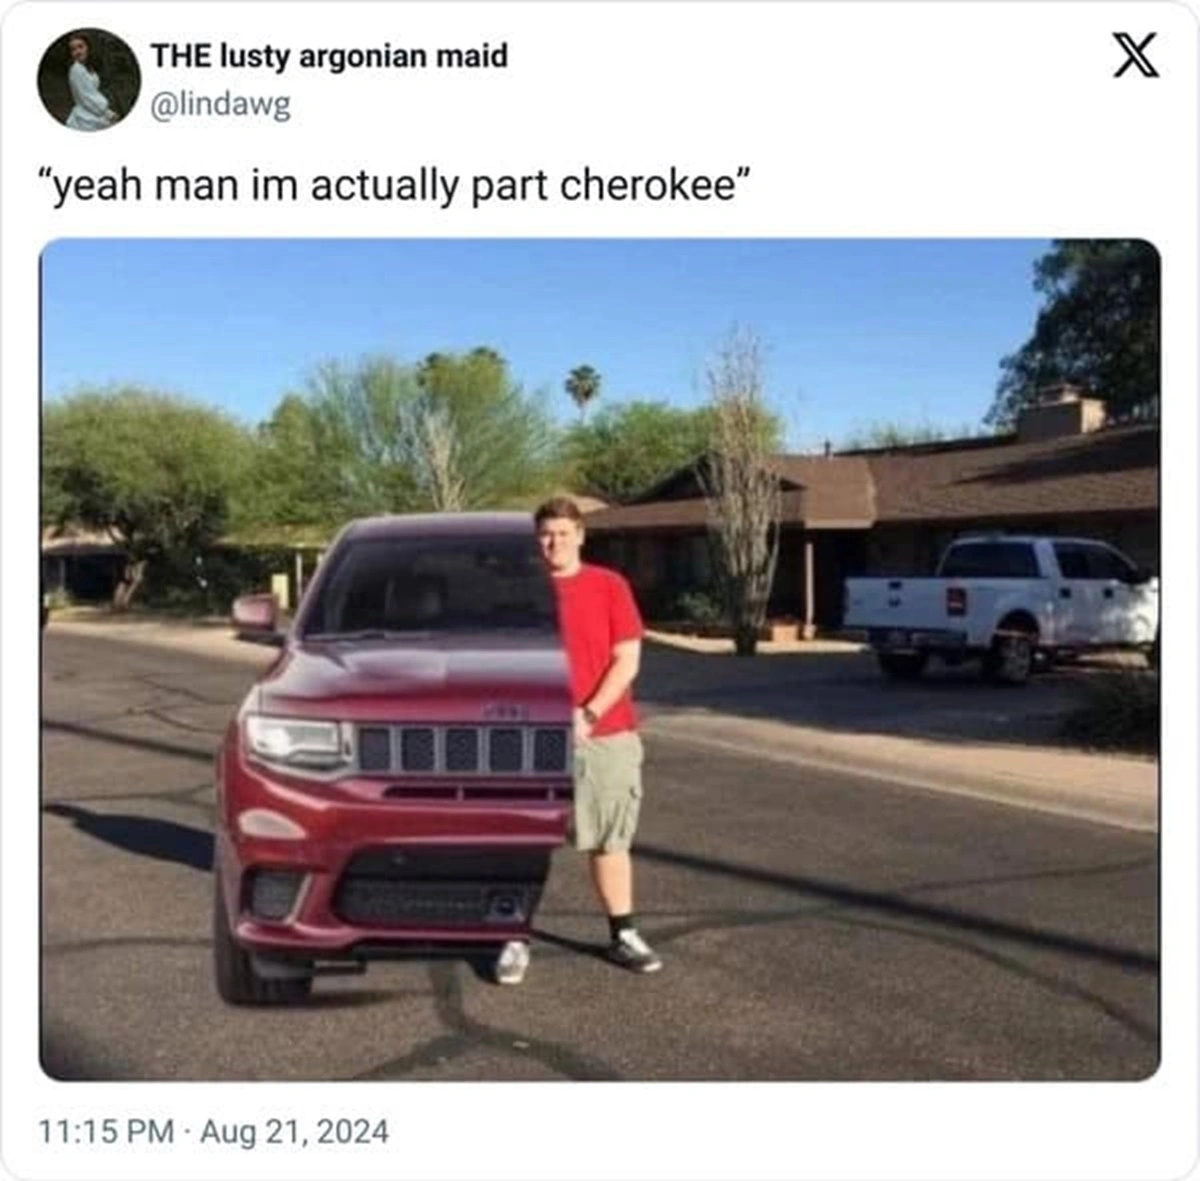Click display name THE lusty argonian maid
Image resolution: width=1200 pixels, height=1181 pixels.
click(x=329, y=56)
